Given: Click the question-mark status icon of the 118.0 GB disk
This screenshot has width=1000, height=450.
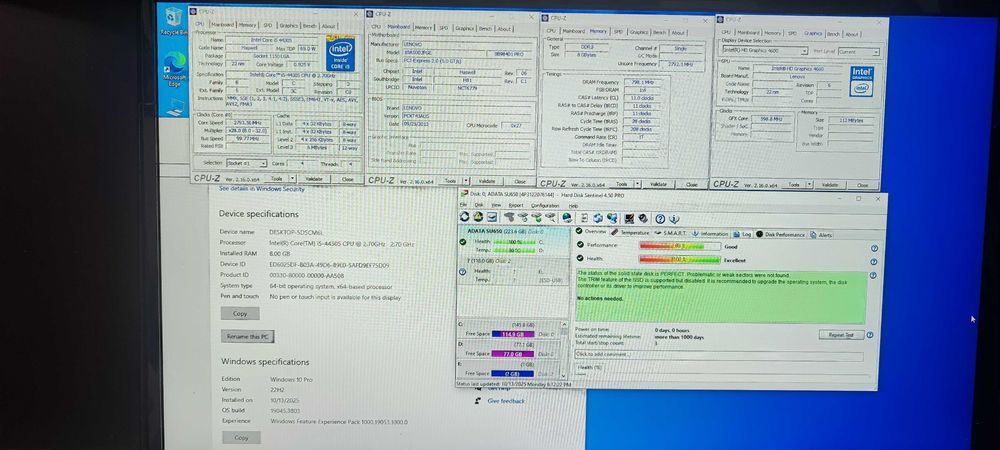Looking at the screenshot, I should click(462, 271).
